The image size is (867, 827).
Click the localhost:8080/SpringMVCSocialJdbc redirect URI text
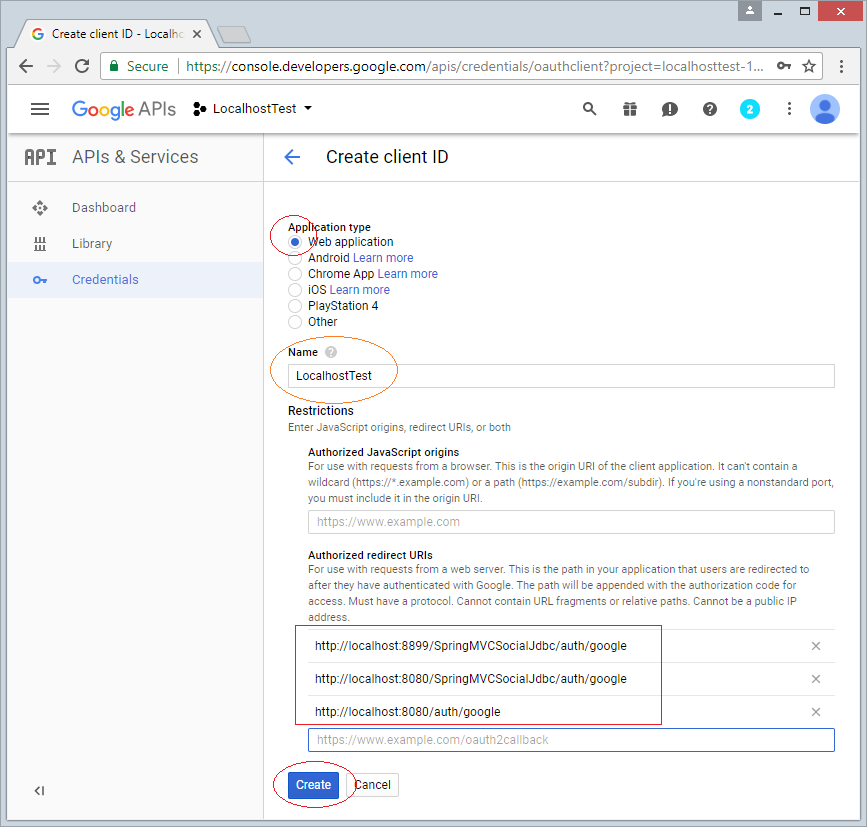pyautogui.click(x=471, y=679)
